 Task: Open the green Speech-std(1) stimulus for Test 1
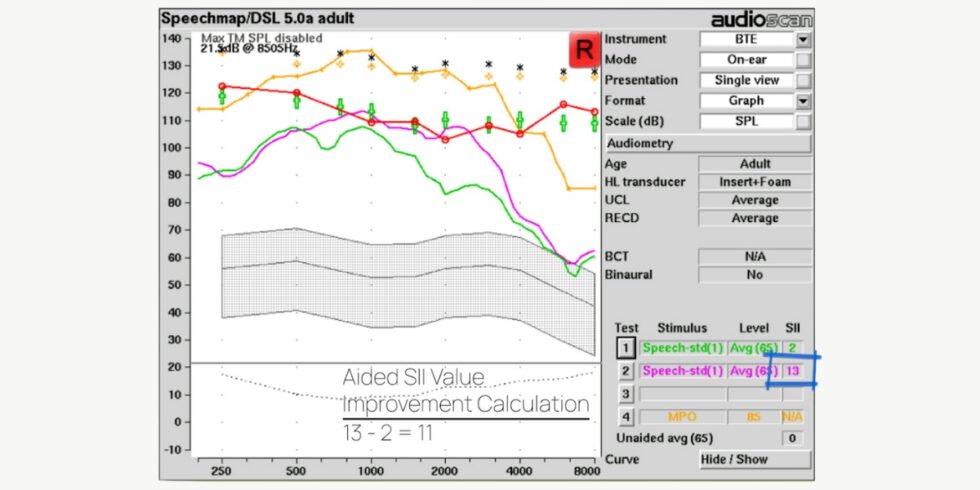pos(681,348)
